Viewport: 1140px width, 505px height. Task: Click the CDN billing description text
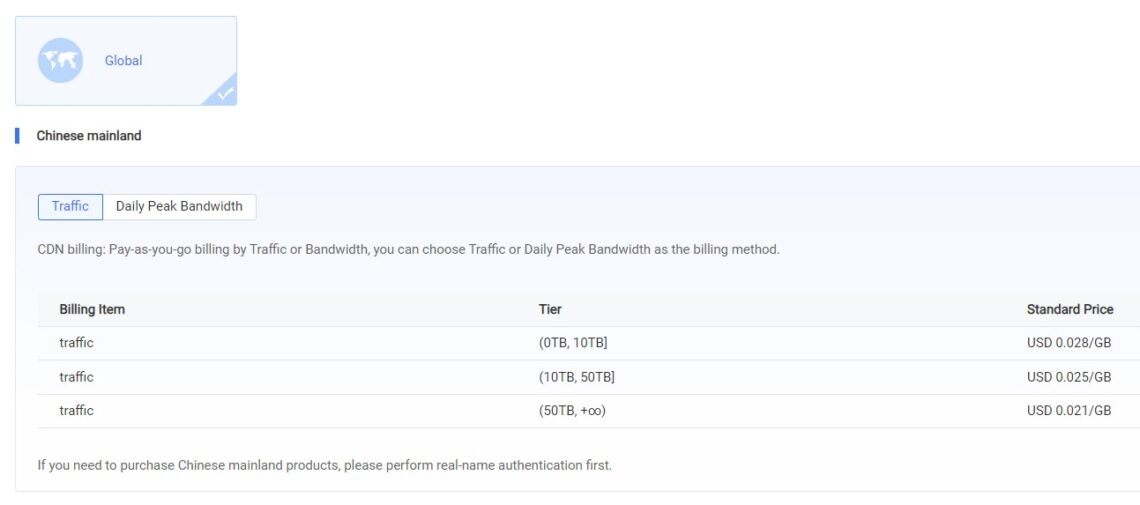[408, 249]
